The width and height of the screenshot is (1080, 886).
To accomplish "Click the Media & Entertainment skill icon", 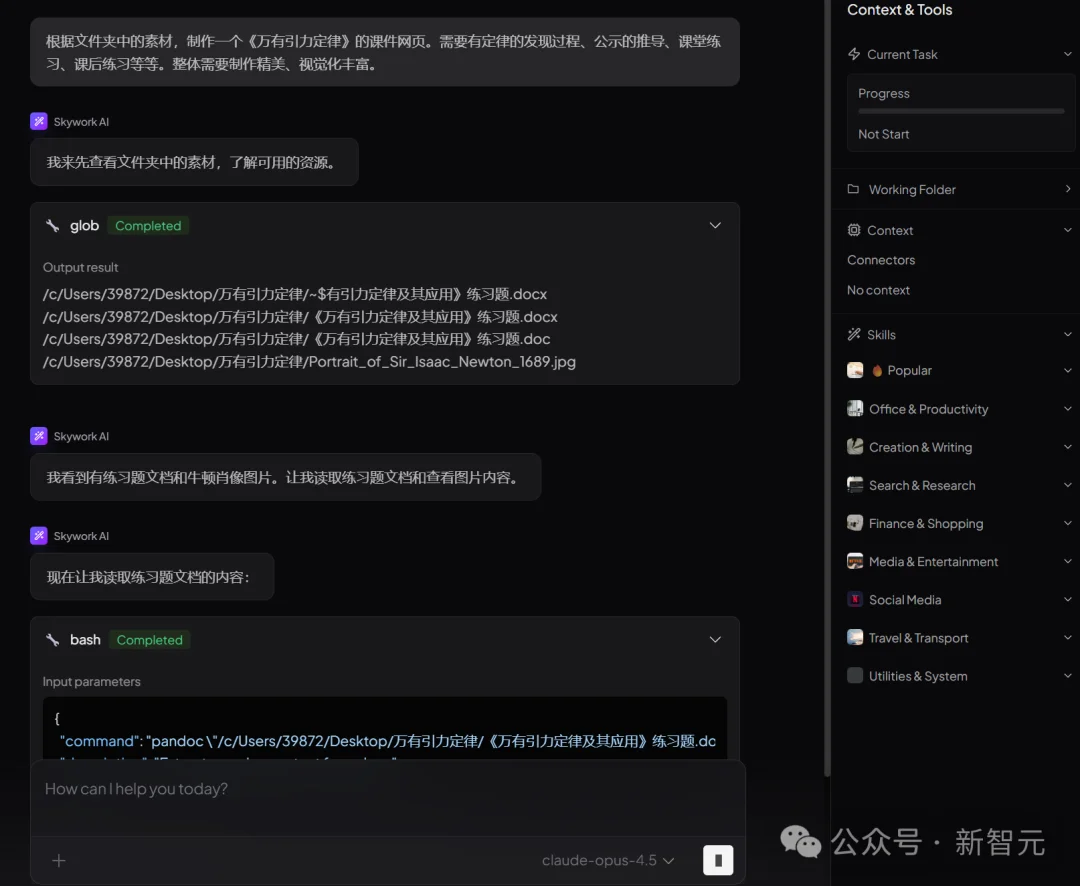I will point(855,561).
